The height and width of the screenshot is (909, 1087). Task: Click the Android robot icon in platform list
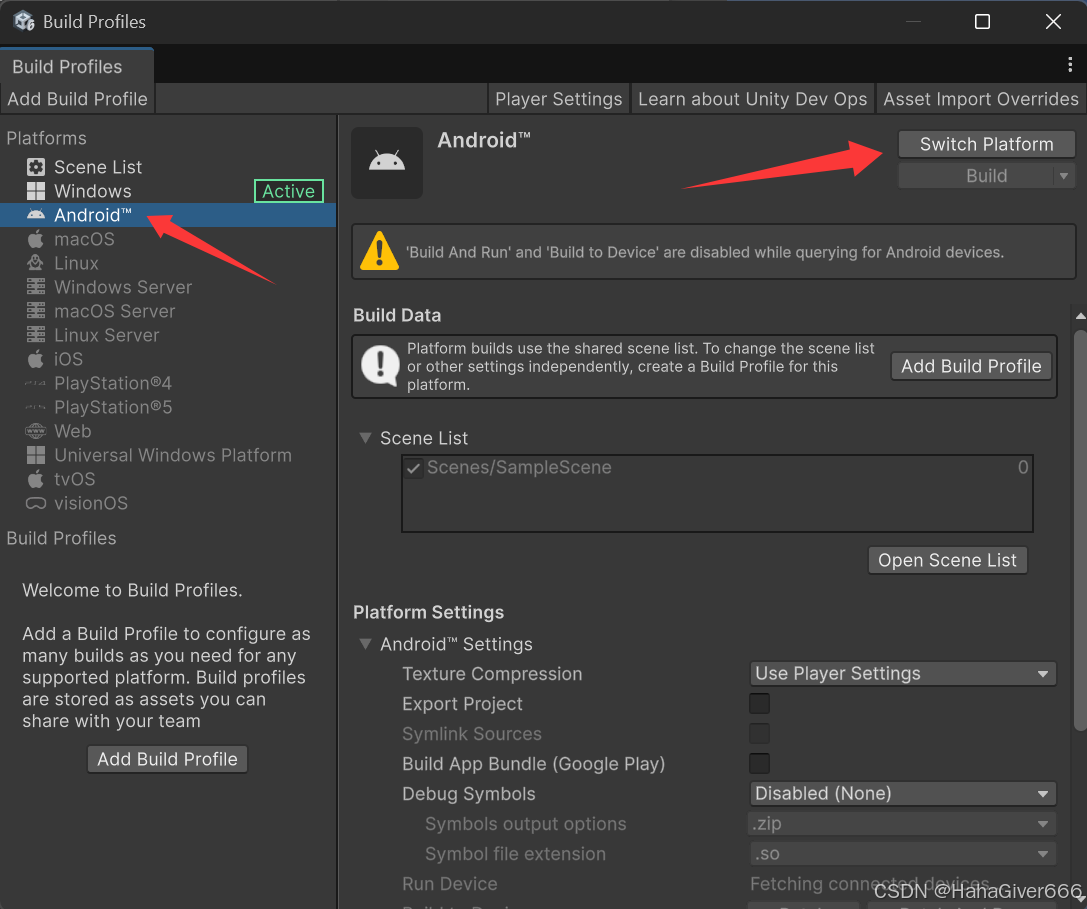click(36, 215)
